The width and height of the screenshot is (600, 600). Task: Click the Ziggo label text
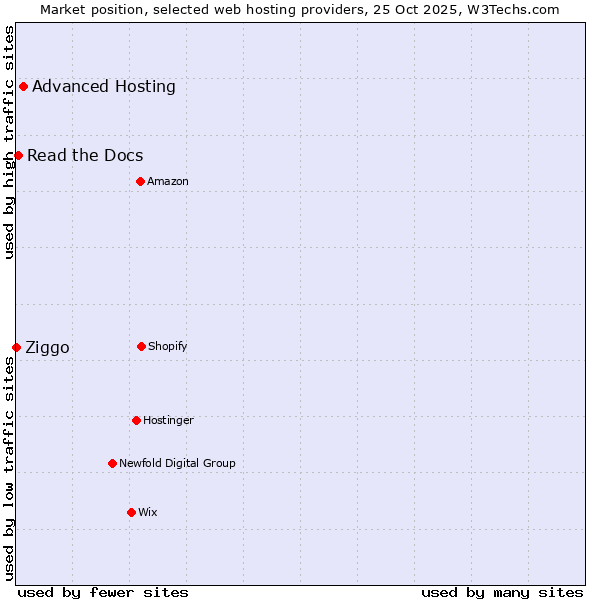[x=47, y=347]
